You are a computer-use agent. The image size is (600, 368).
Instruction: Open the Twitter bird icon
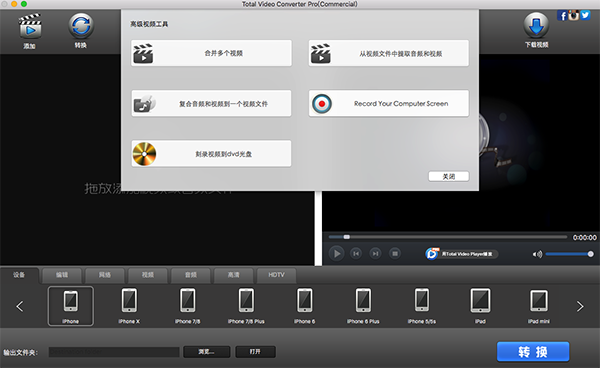pos(585,15)
